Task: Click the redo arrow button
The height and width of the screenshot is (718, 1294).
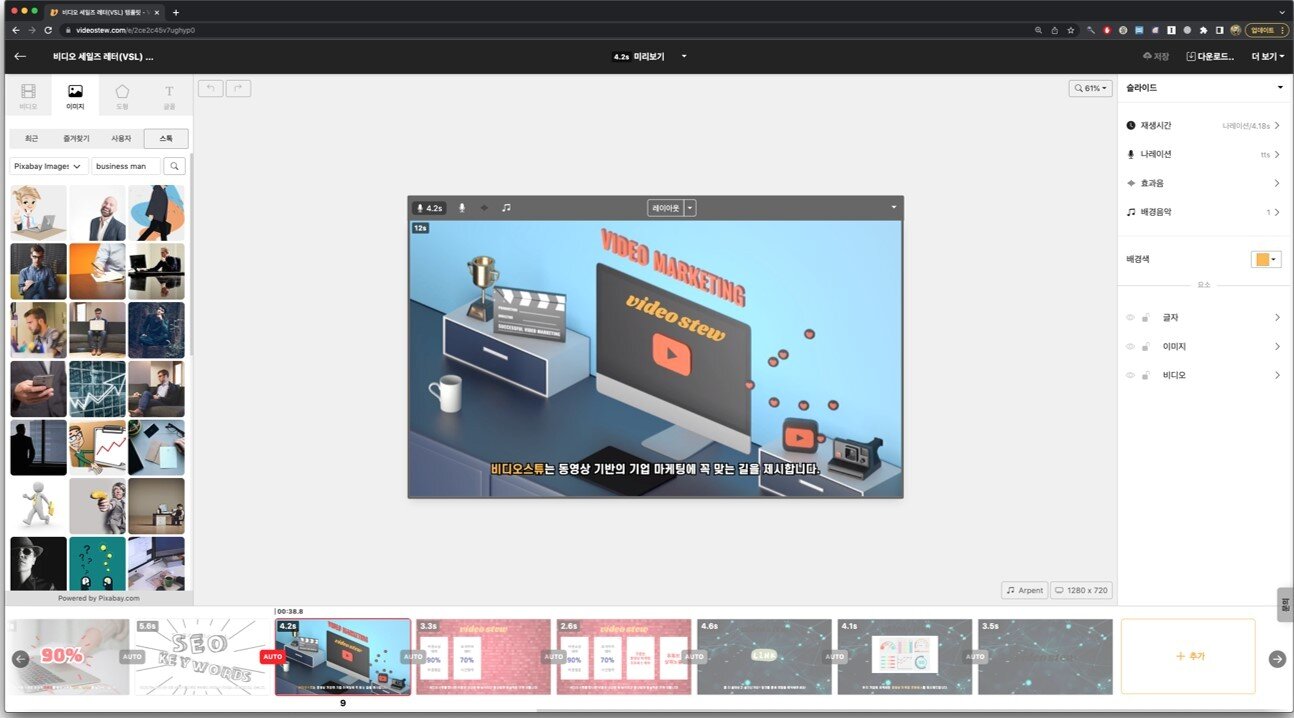Action: (x=238, y=88)
